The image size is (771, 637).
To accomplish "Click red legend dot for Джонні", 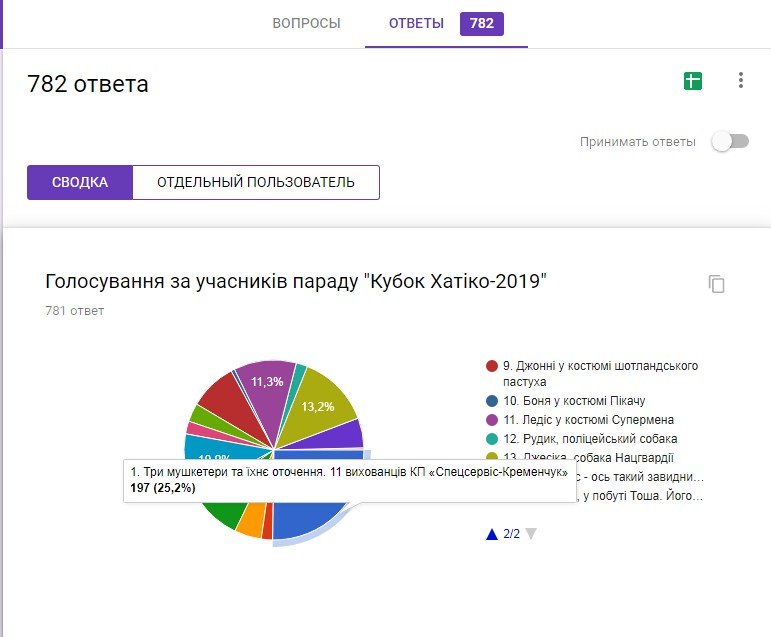I will [x=491, y=366].
